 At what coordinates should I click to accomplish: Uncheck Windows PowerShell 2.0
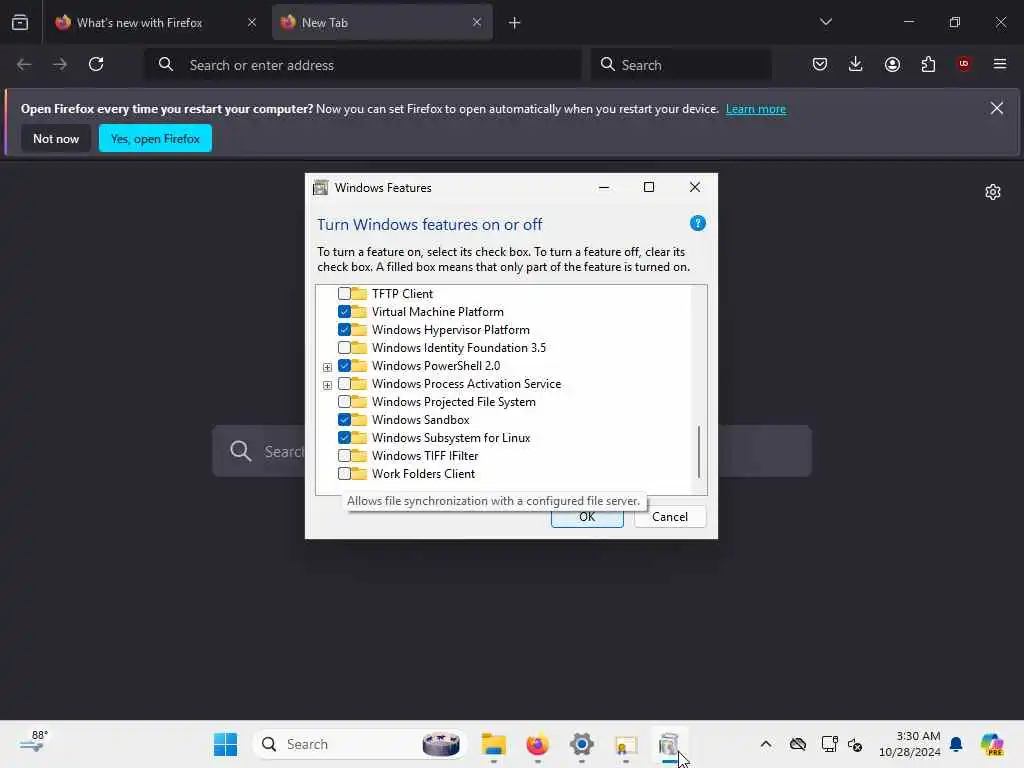tap(344, 366)
